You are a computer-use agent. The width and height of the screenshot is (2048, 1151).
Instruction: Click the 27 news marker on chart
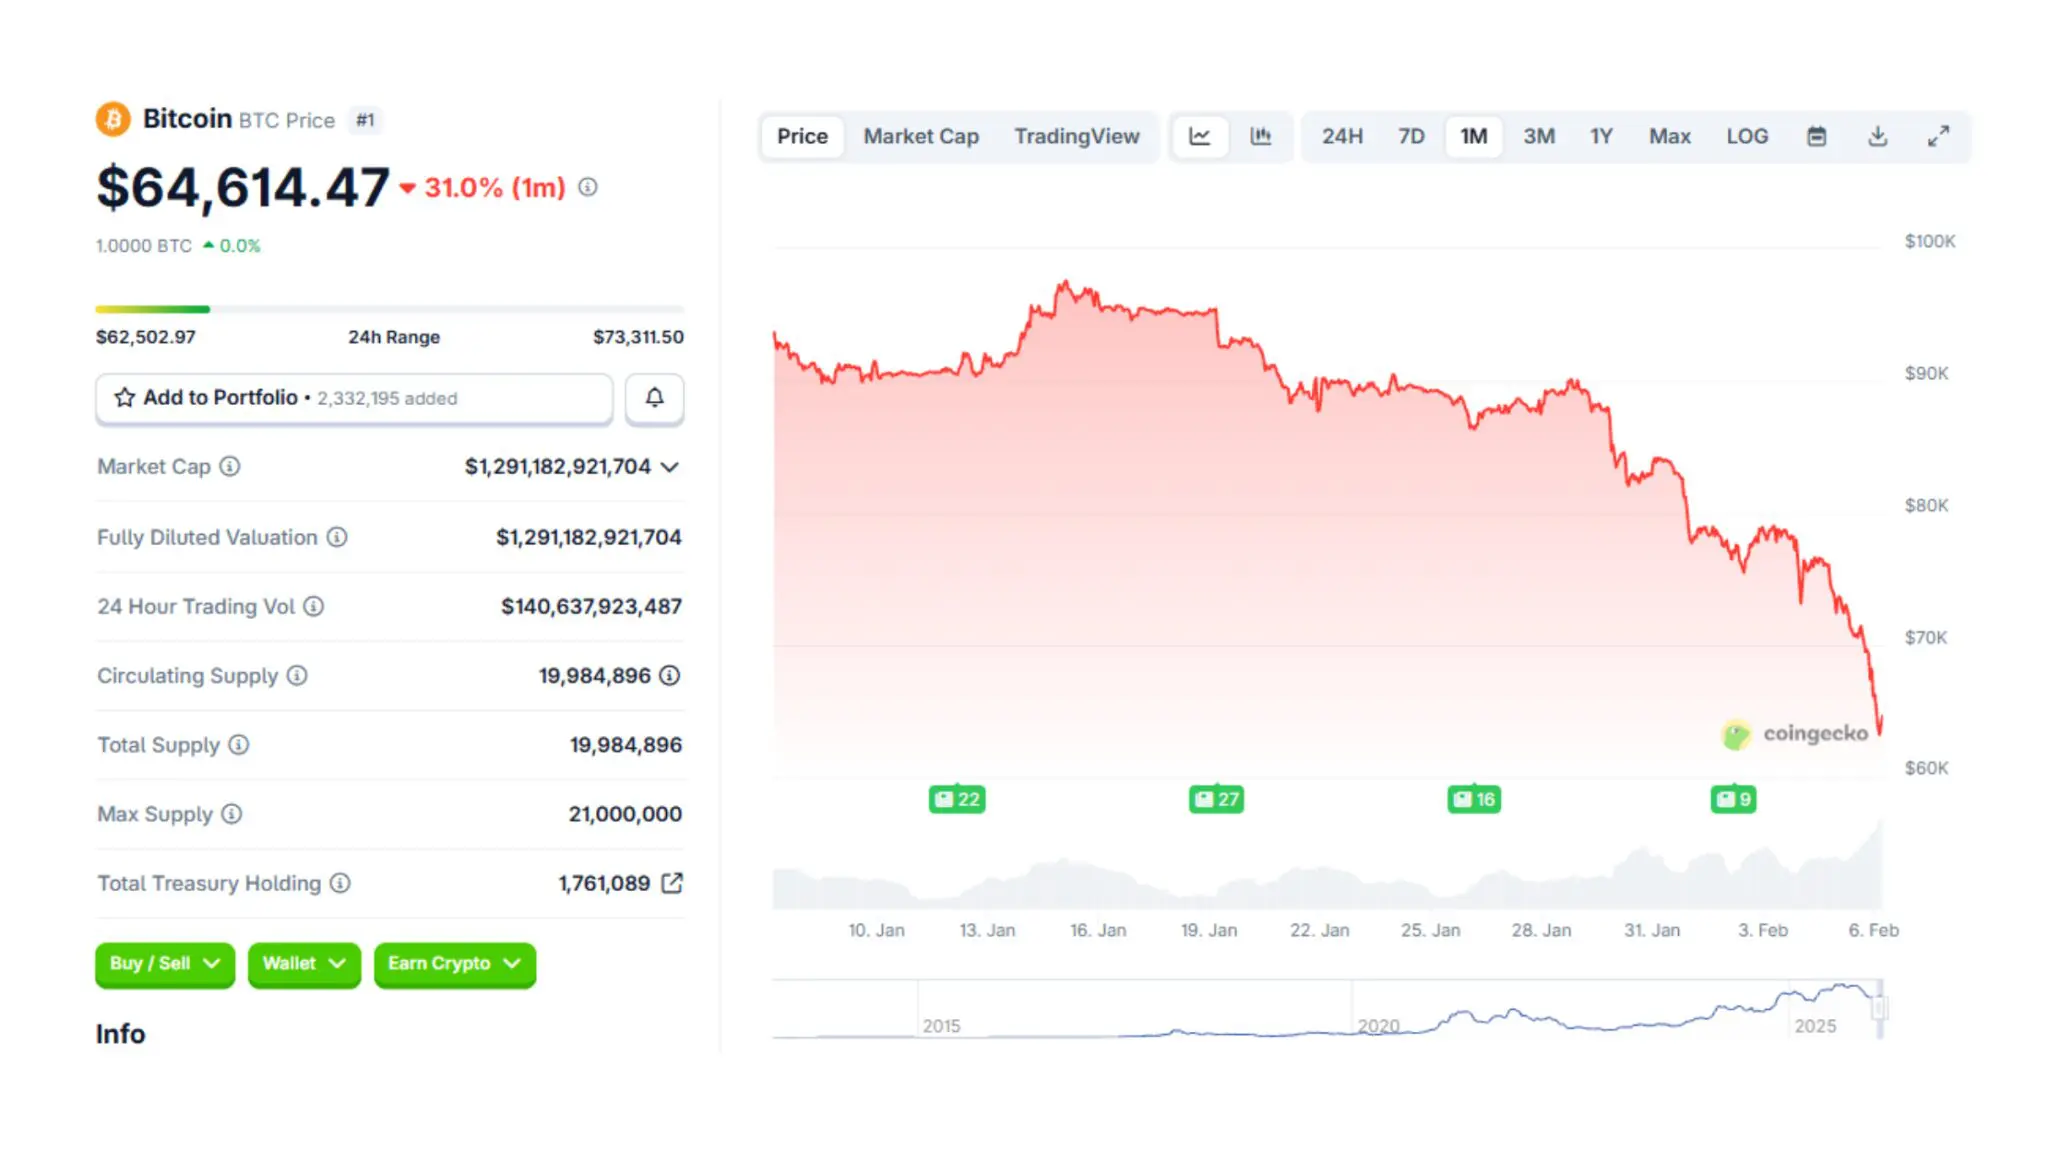pos(1216,799)
